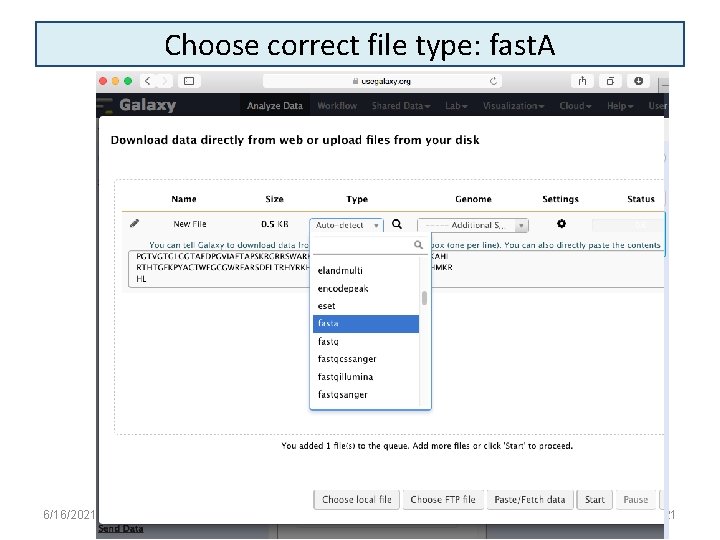Image resolution: width=720 pixels, height=540 pixels.
Task: Open the Safari downloads icon
Action: (x=638, y=81)
